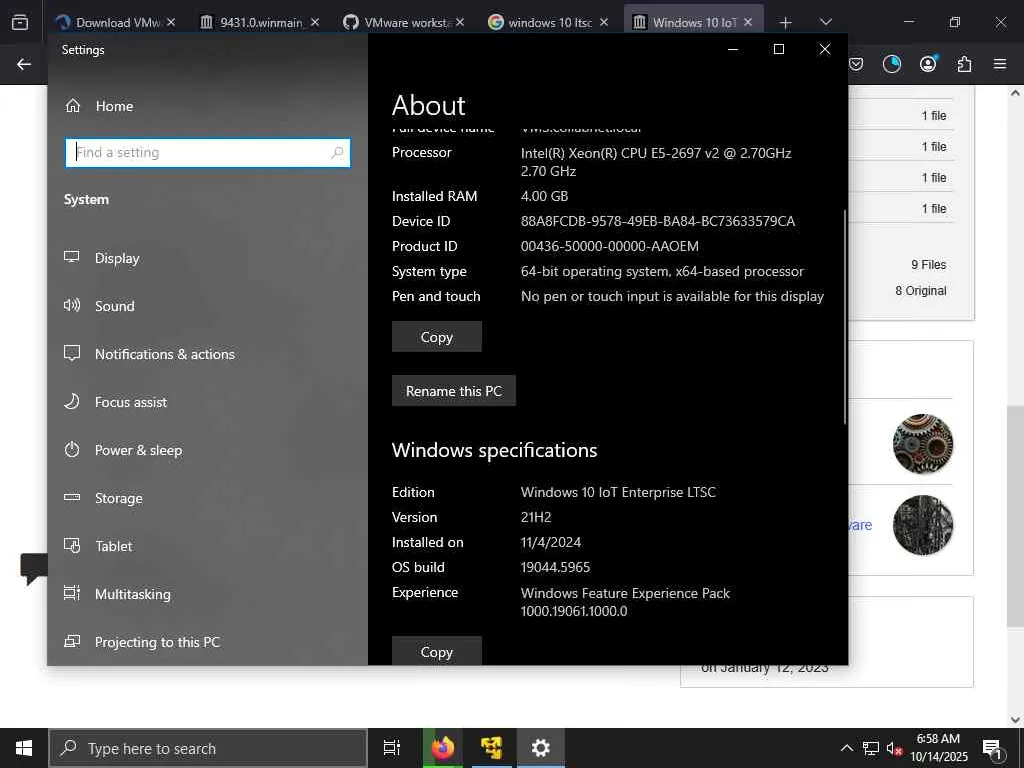Open Firefox View icon in tab bar
This screenshot has height=768, width=1024.
(x=20, y=22)
